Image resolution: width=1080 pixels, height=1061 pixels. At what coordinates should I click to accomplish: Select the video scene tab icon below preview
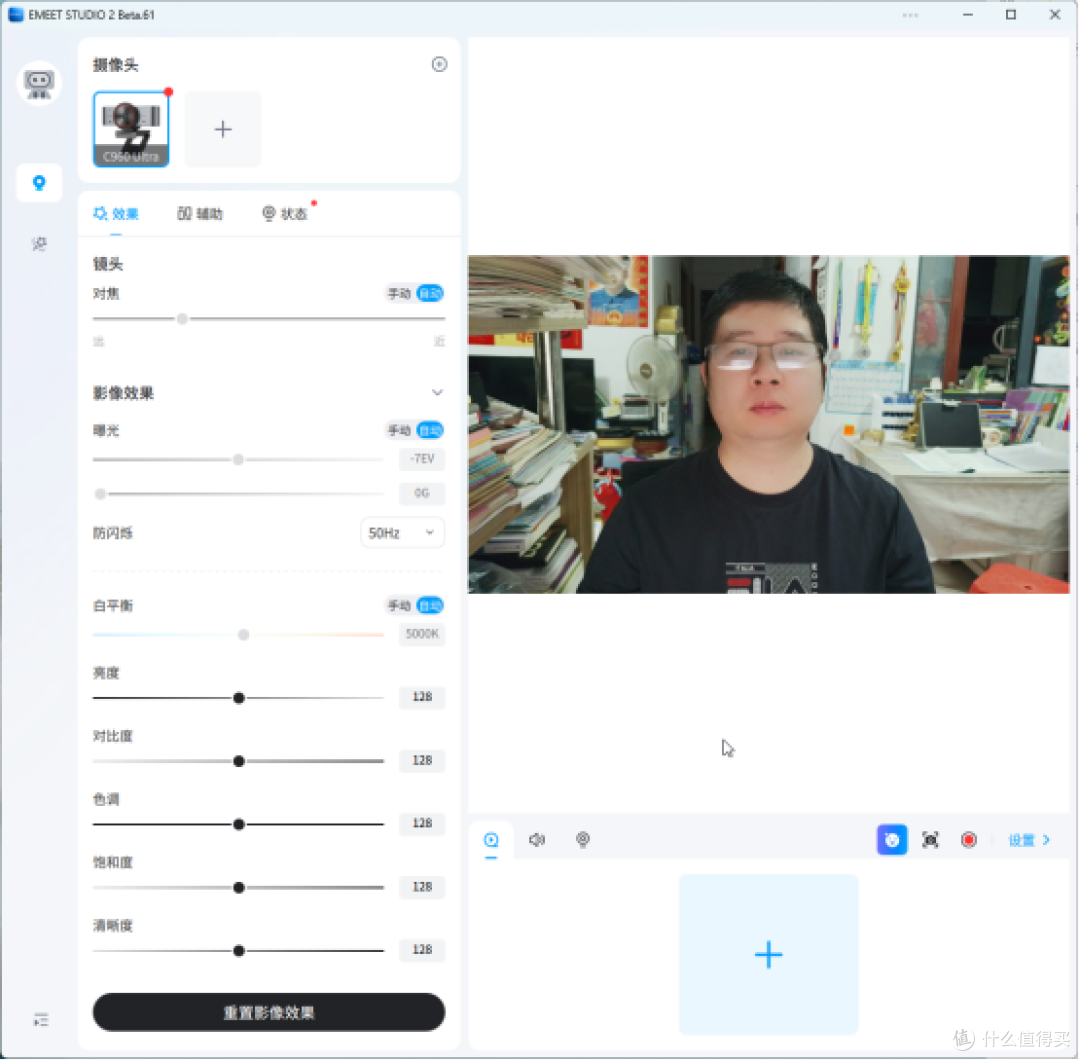491,841
